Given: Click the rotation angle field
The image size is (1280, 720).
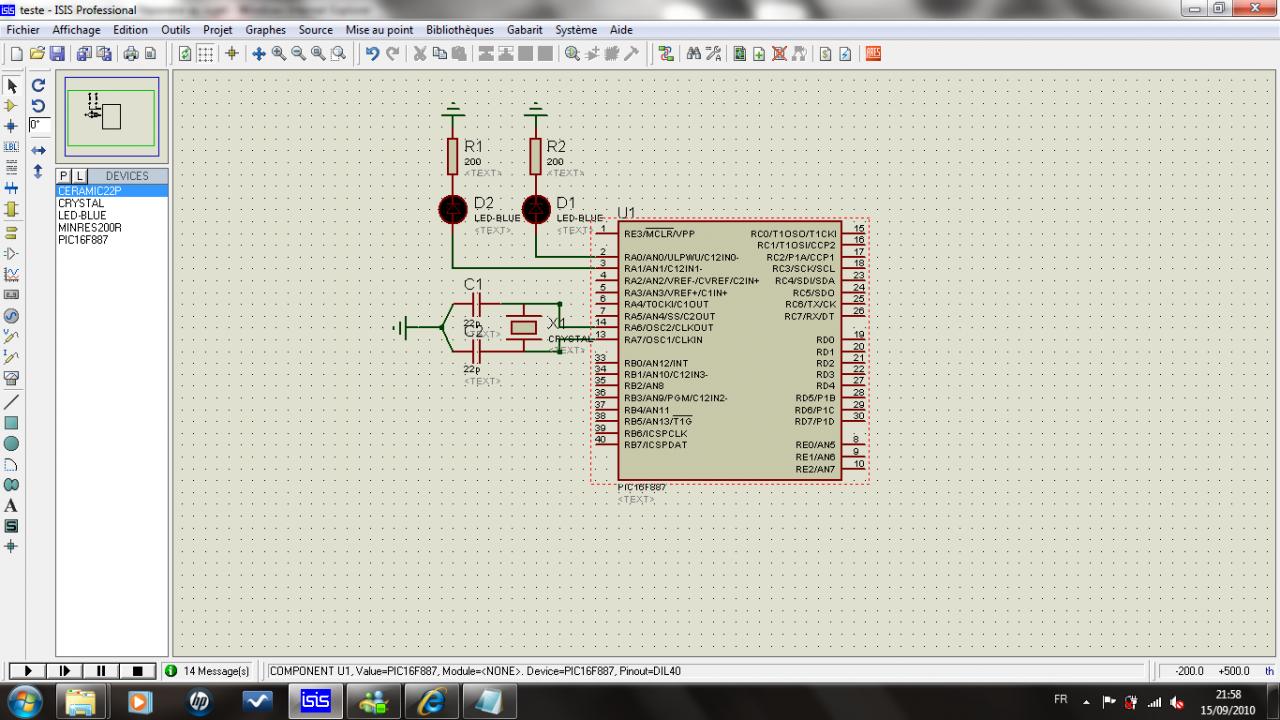Looking at the screenshot, I should [x=39, y=125].
